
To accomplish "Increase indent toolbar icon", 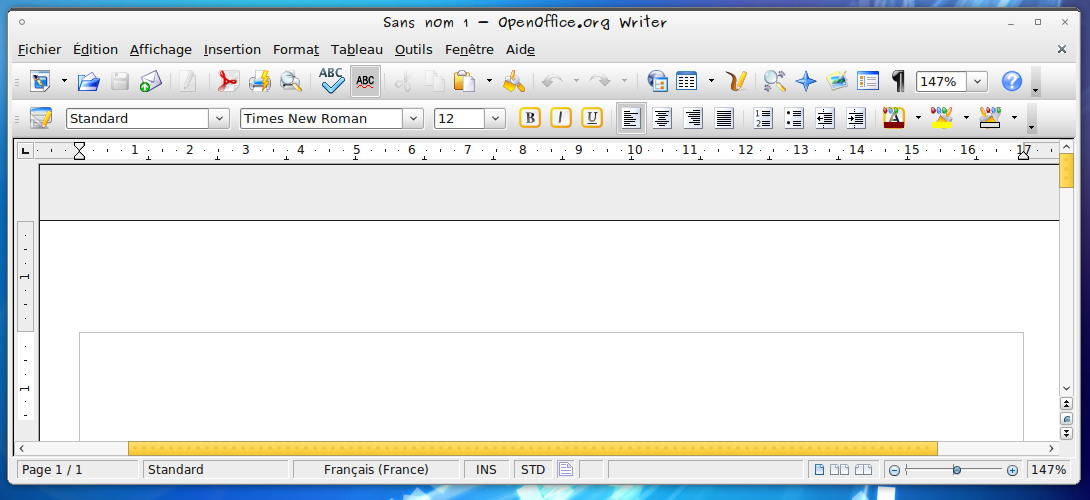I will [x=856, y=118].
